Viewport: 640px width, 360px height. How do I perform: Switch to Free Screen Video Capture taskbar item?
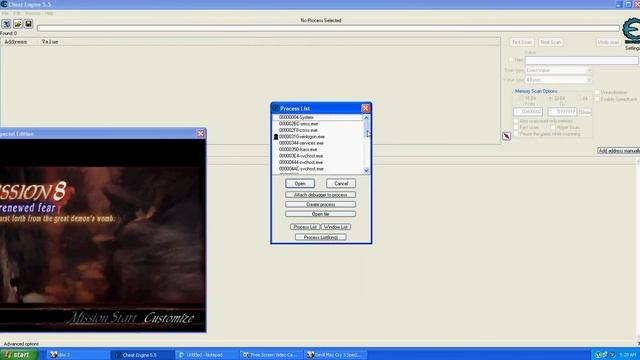(272, 355)
